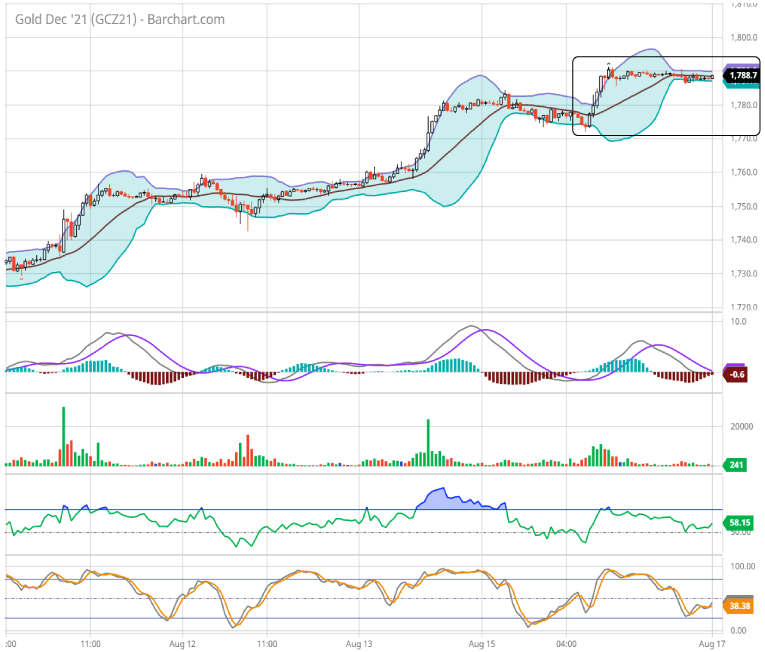Click the tallest green volume bar near Aug 13
Viewport: 765px width, 652px height.
tap(428, 442)
